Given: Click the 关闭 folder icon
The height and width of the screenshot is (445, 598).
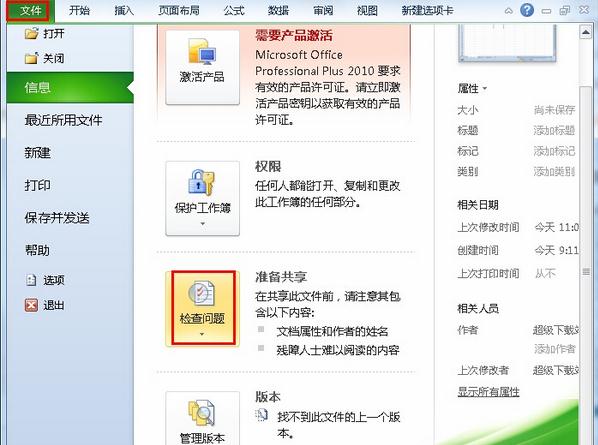Looking at the screenshot, I should point(32,58).
